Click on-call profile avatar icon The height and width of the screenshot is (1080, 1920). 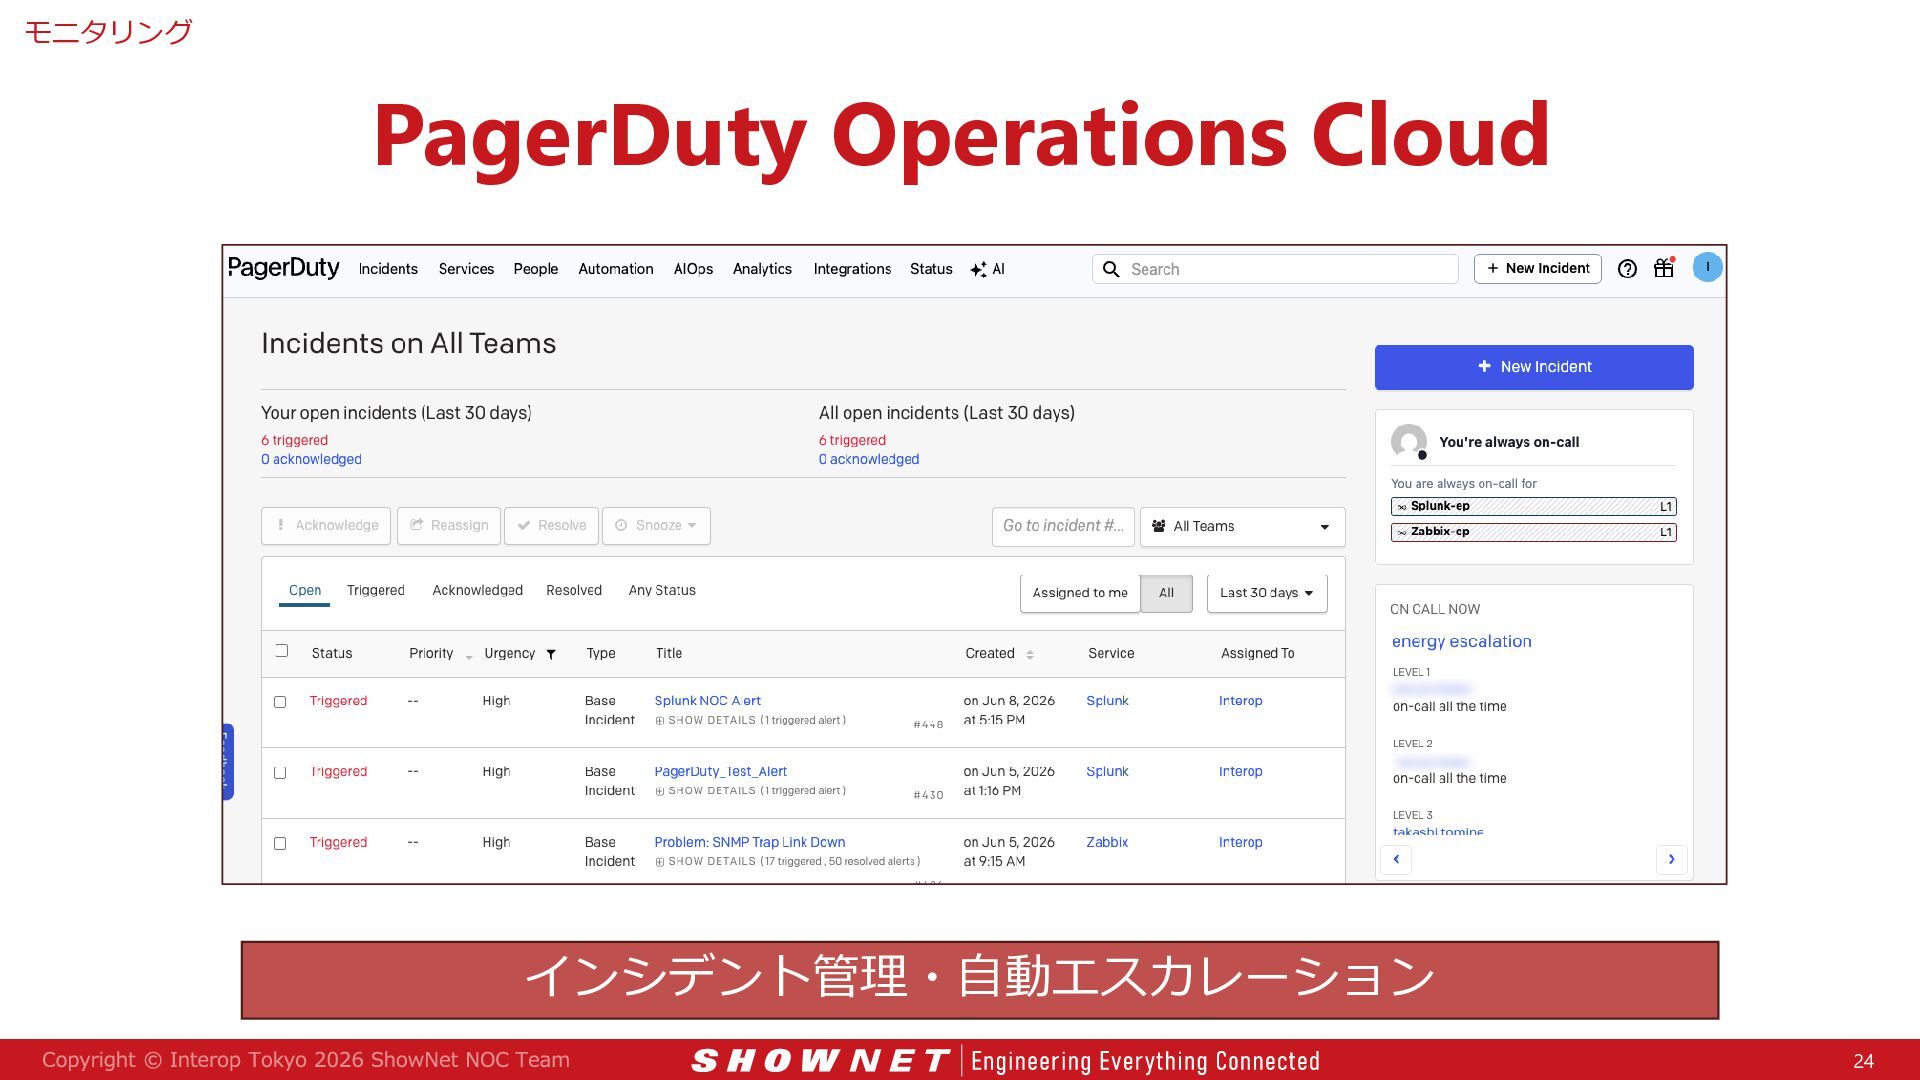coord(1409,442)
